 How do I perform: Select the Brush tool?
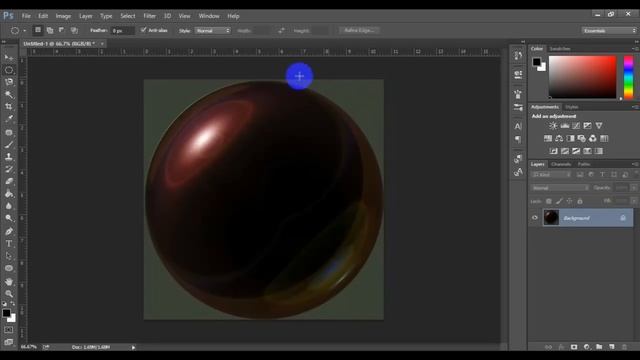click(9, 144)
